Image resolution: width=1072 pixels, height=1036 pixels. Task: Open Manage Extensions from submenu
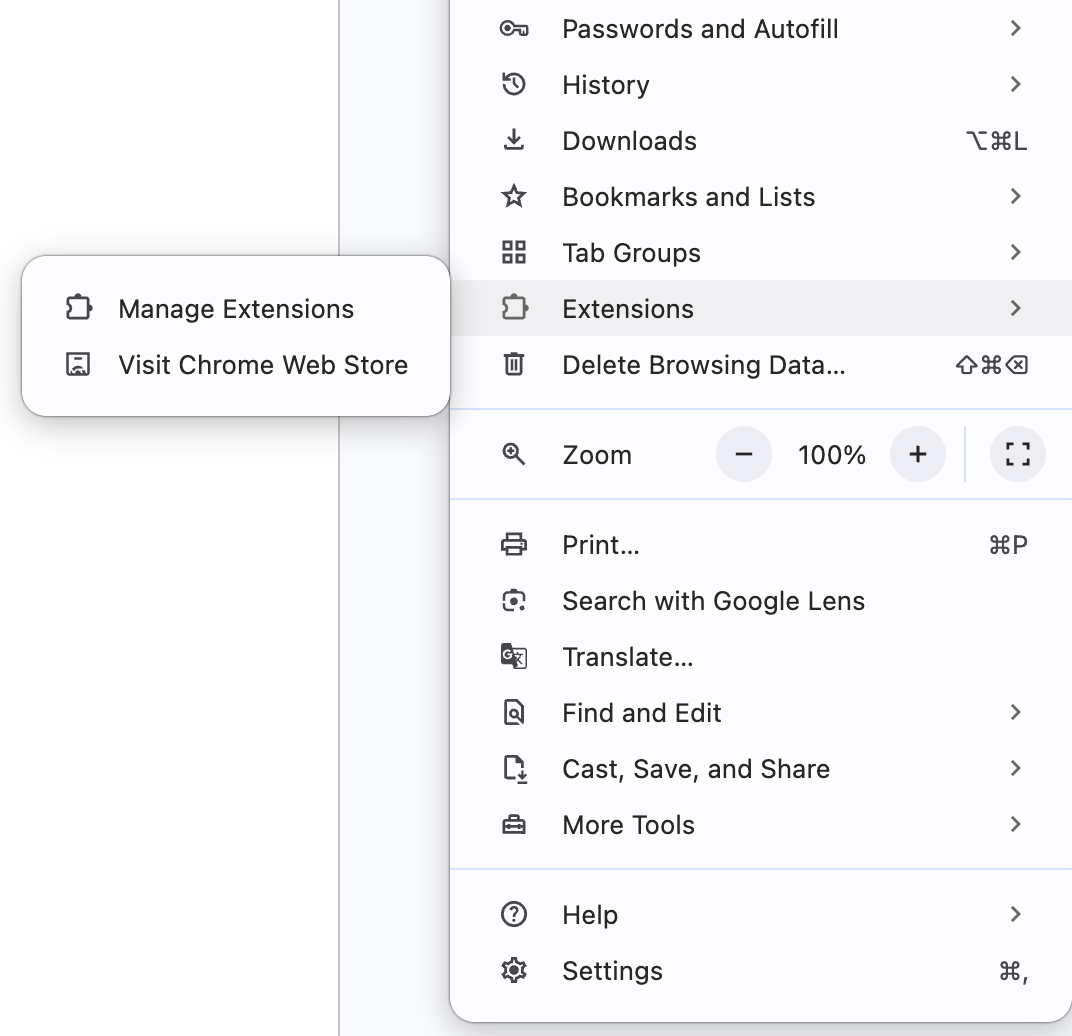(x=236, y=309)
